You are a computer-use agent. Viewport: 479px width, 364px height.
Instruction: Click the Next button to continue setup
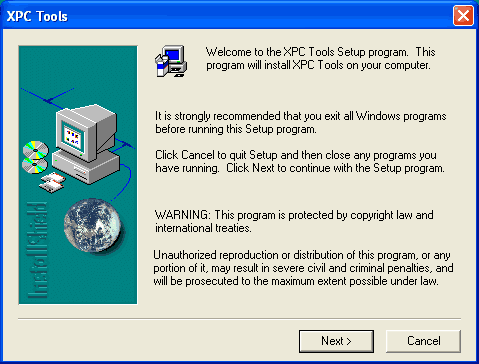[x=336, y=341]
